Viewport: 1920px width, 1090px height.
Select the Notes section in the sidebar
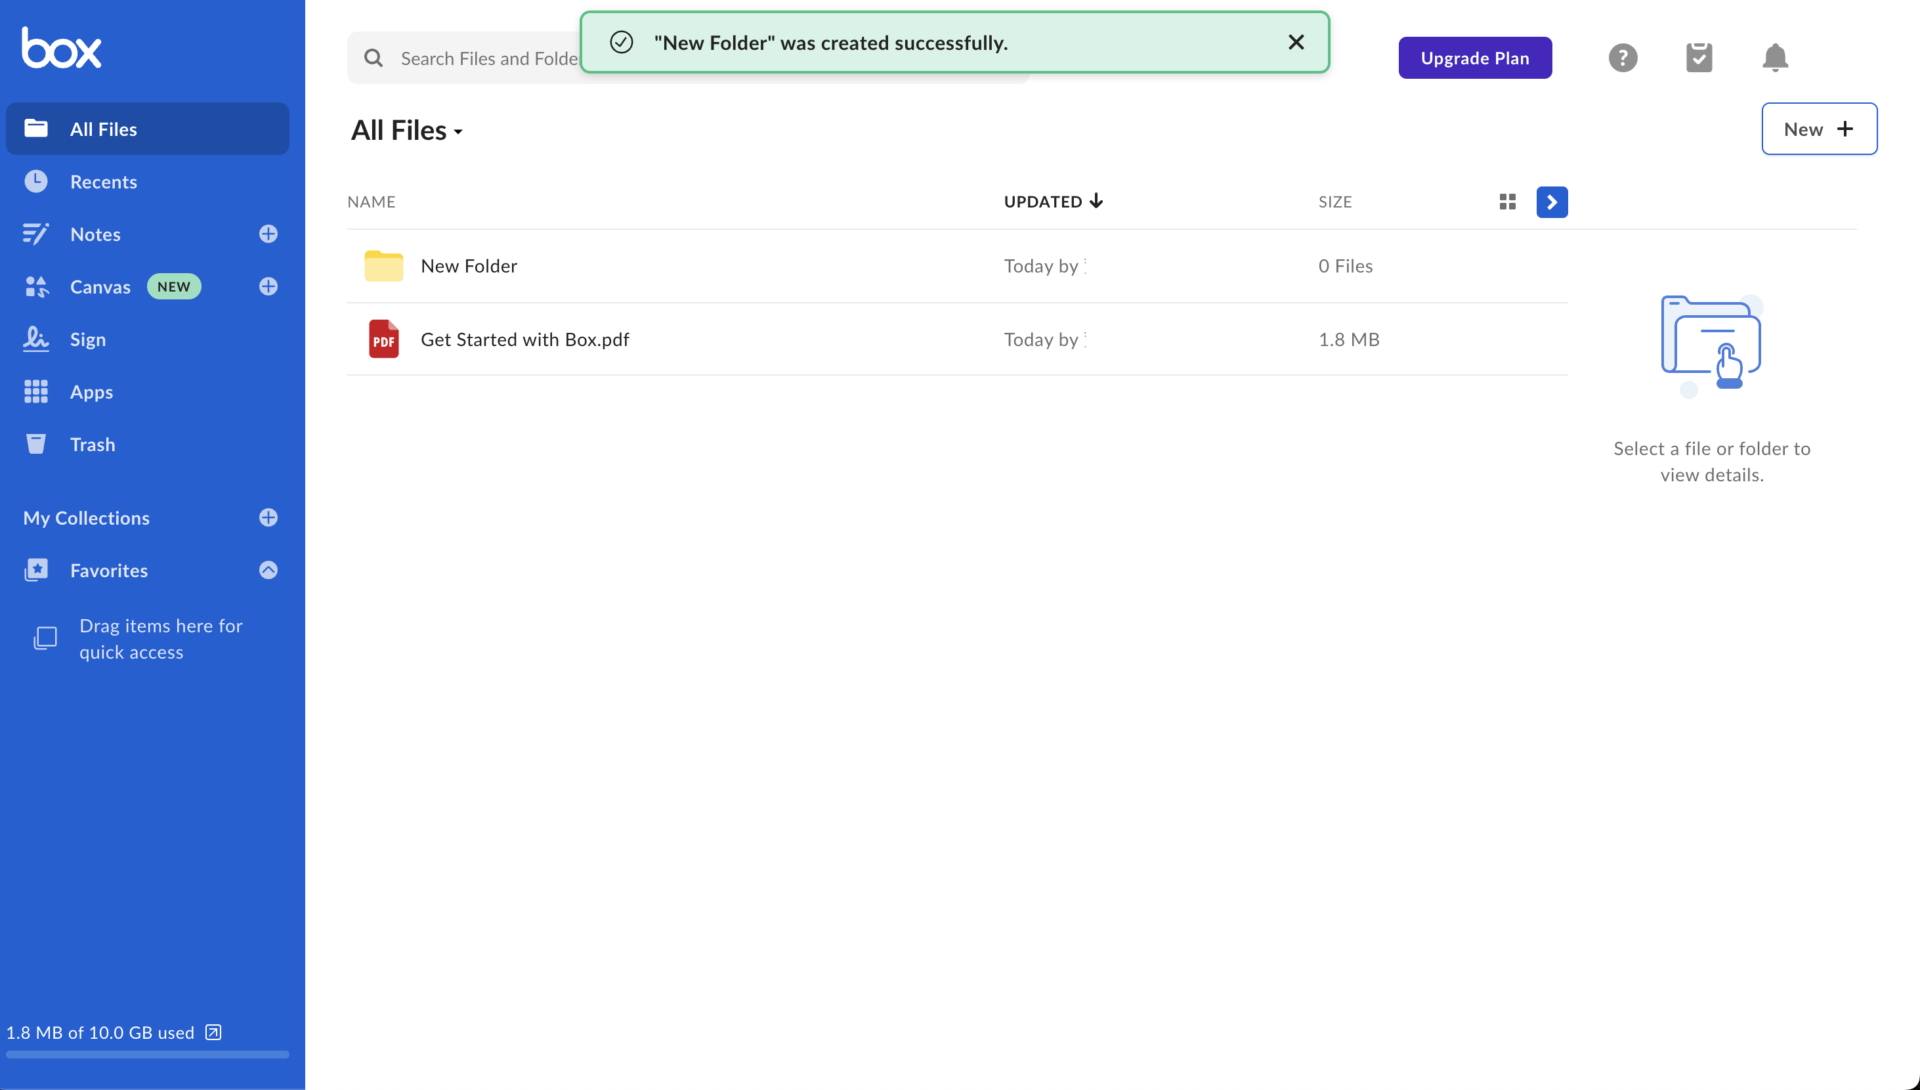click(x=94, y=234)
